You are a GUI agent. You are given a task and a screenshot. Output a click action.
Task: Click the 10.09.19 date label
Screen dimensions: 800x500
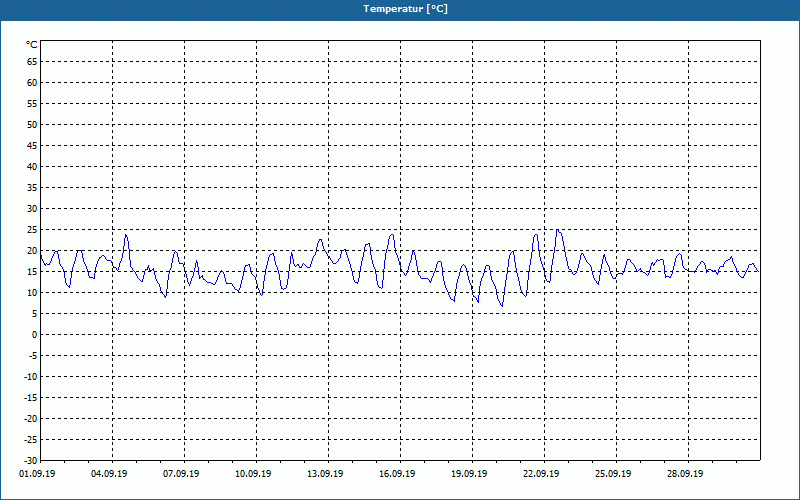[x=253, y=474]
